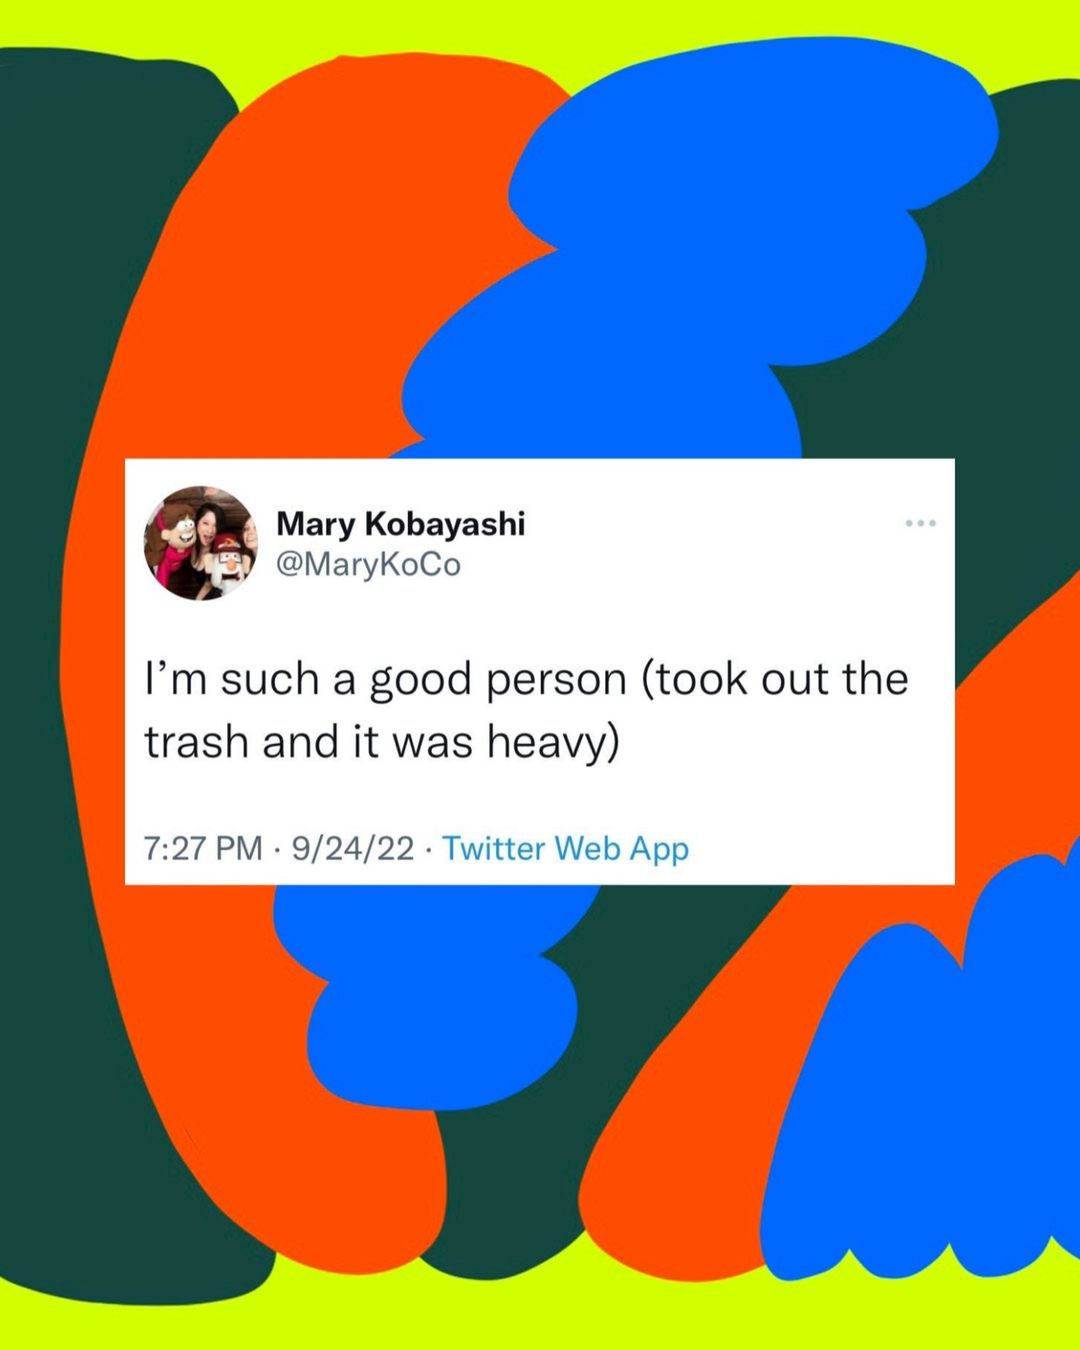1080x1350 pixels.
Task: Open the three-dot more options menu
Action: click(920, 523)
